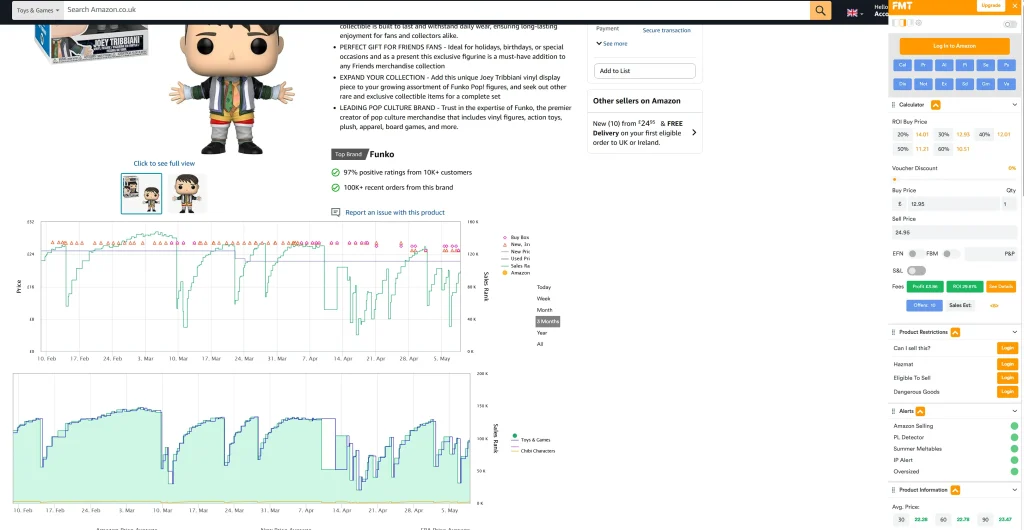Expand See more under Payment
Screen dimensions: 1024x530
[x=612, y=44]
